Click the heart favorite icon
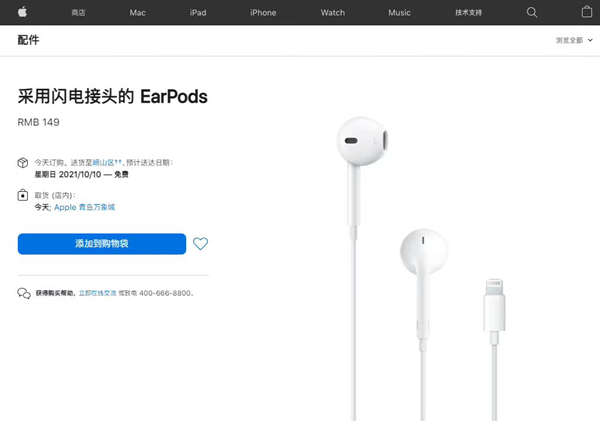Image resolution: width=600 pixels, height=436 pixels. pos(201,243)
